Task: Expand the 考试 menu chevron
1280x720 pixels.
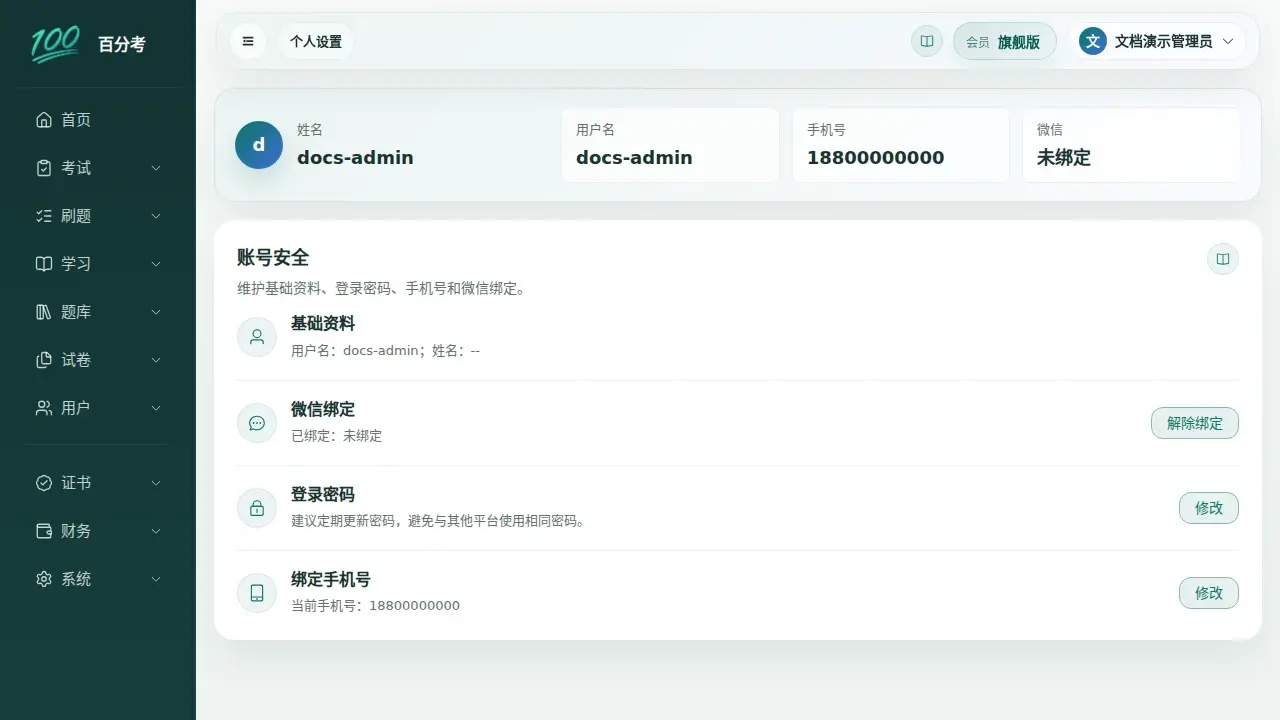Action: [x=156, y=168]
